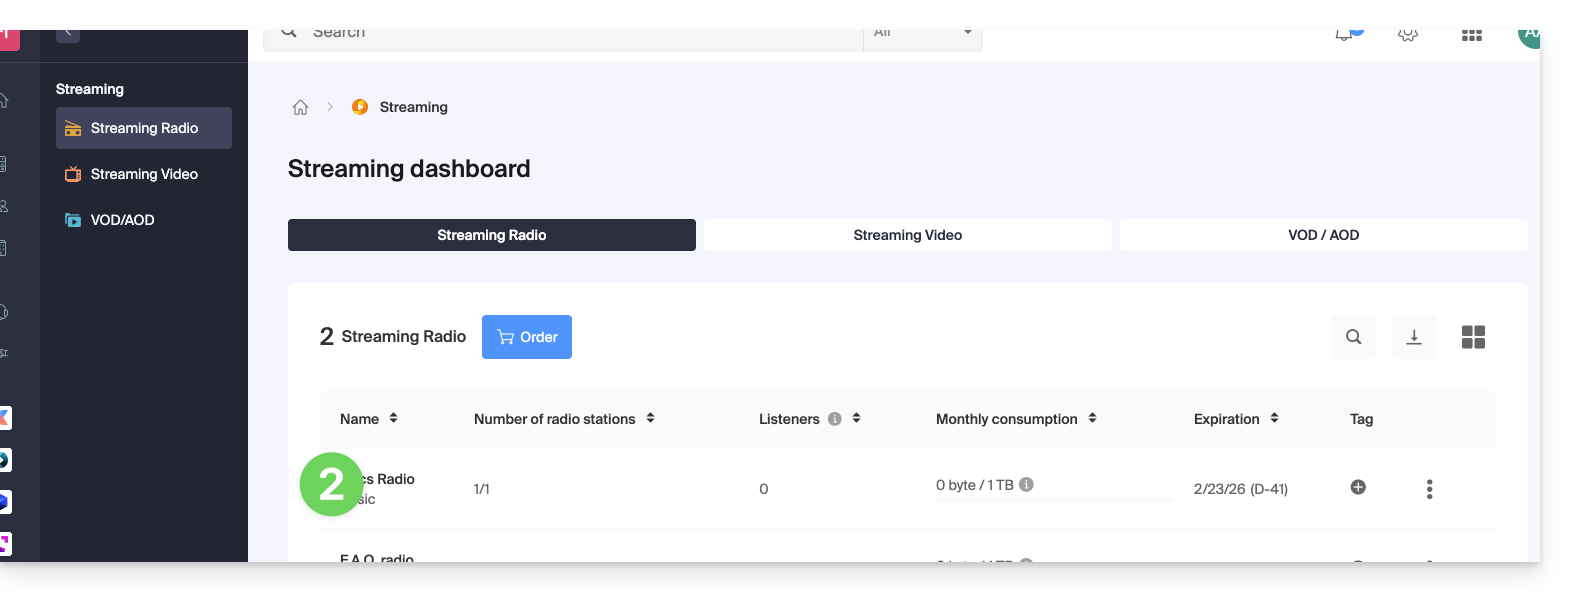Open the row three-dot actions menu
This screenshot has width=1570, height=592.
tap(1429, 489)
